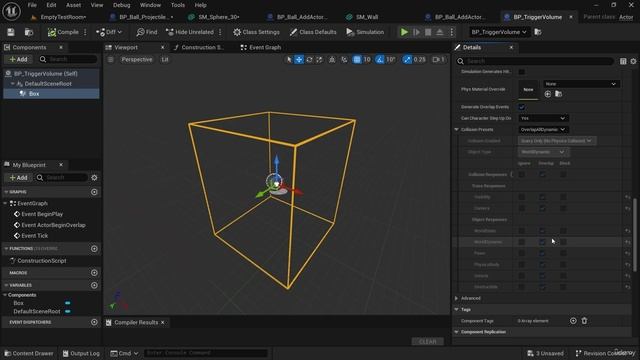Open Output Log
Screen dimensions: 640x360
[x=81, y=353]
